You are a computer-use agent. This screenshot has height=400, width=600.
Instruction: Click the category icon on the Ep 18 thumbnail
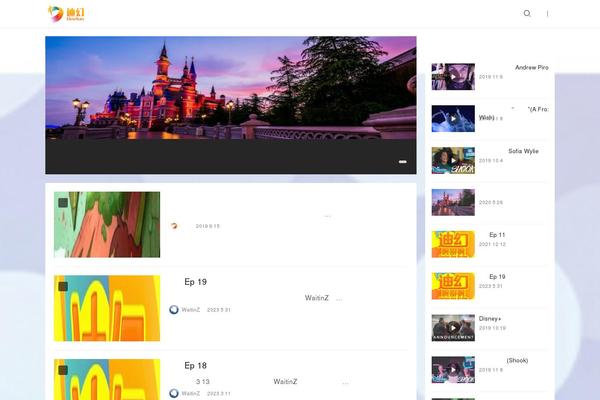[63, 370]
